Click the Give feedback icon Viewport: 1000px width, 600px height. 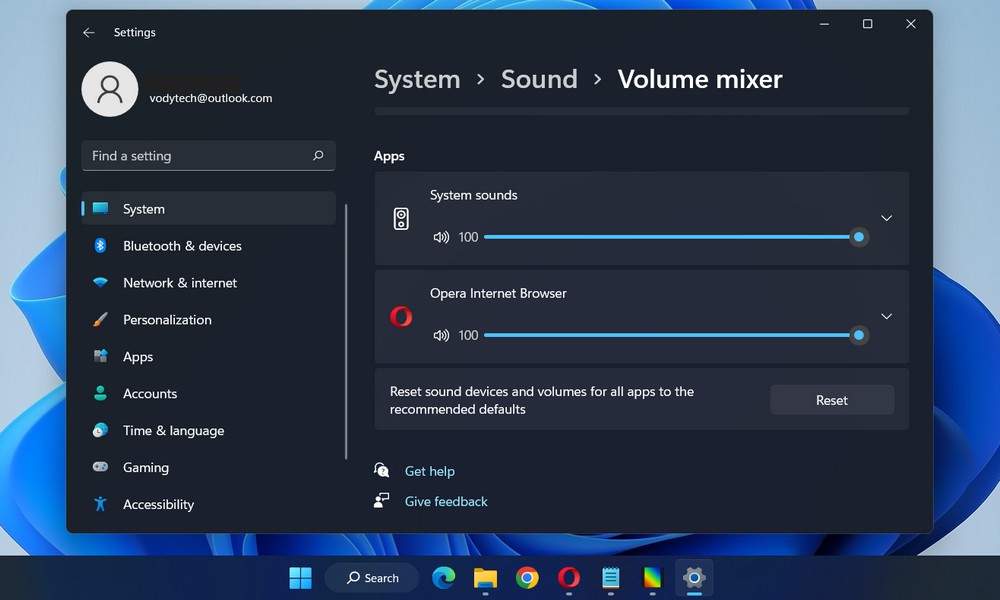pos(381,501)
